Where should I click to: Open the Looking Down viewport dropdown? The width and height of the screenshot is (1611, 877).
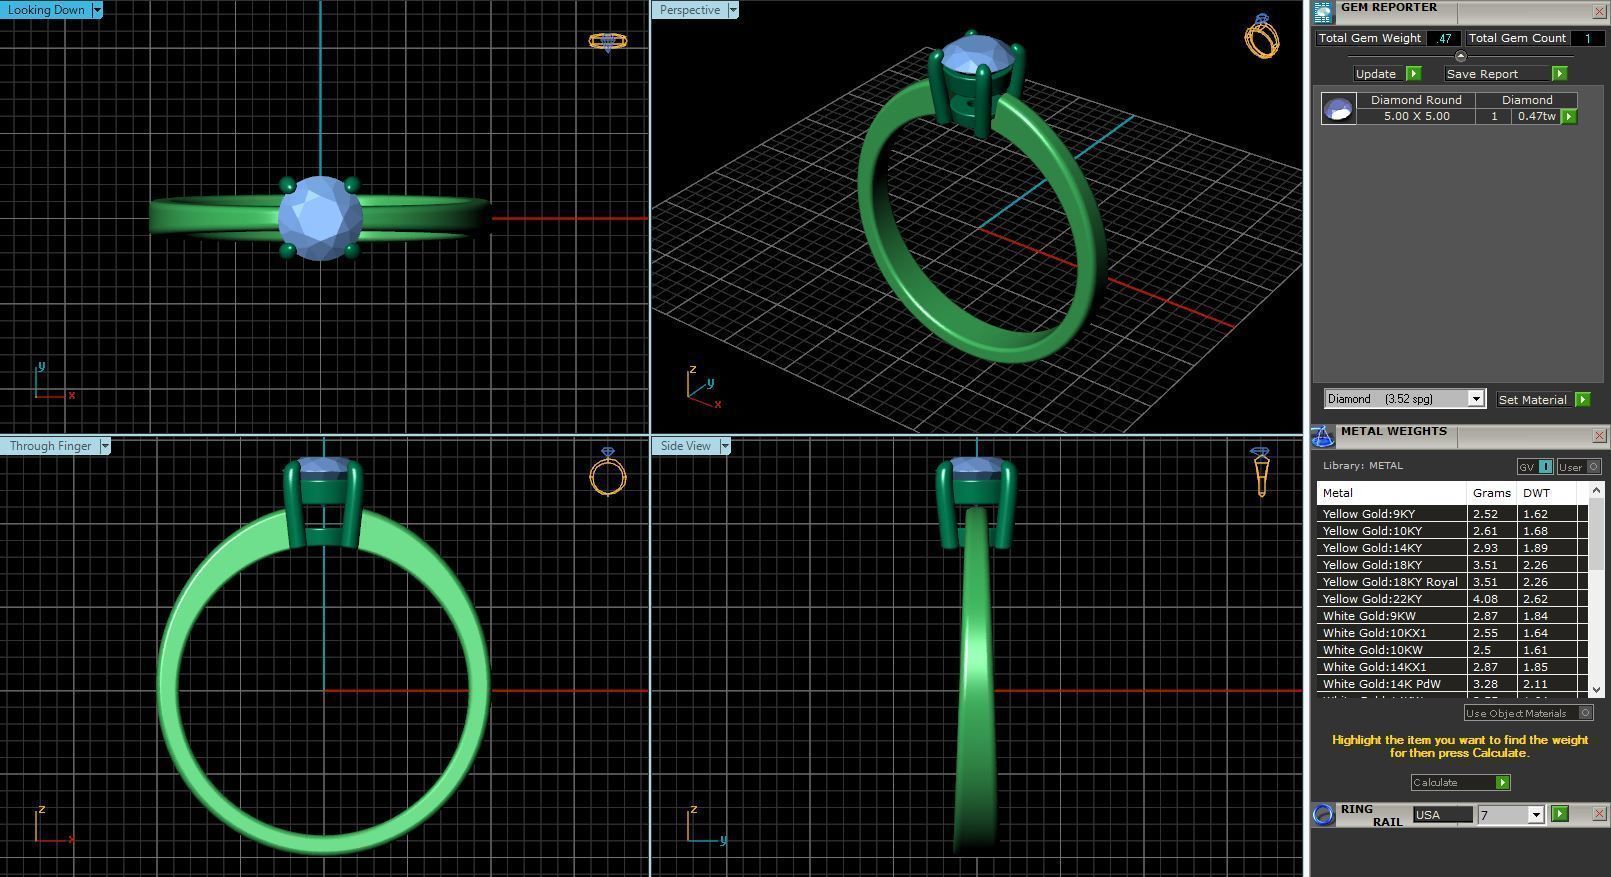point(97,10)
